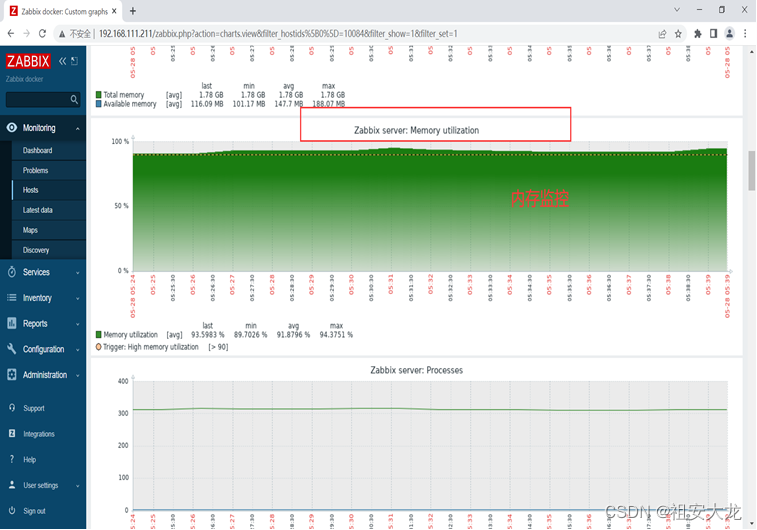Focus the sidebar search input field

pyautogui.click(x=42, y=99)
